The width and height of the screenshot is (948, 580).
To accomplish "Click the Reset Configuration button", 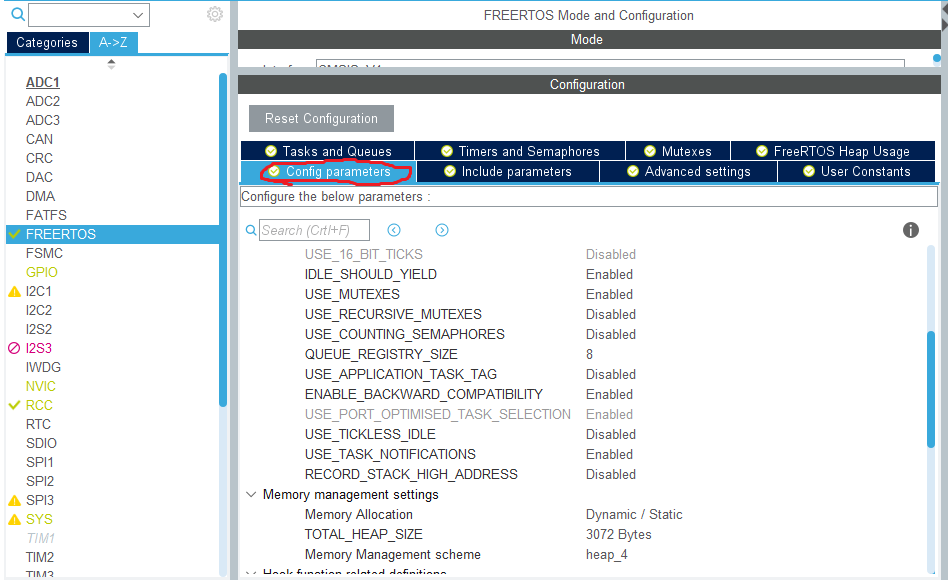I will click(321, 119).
